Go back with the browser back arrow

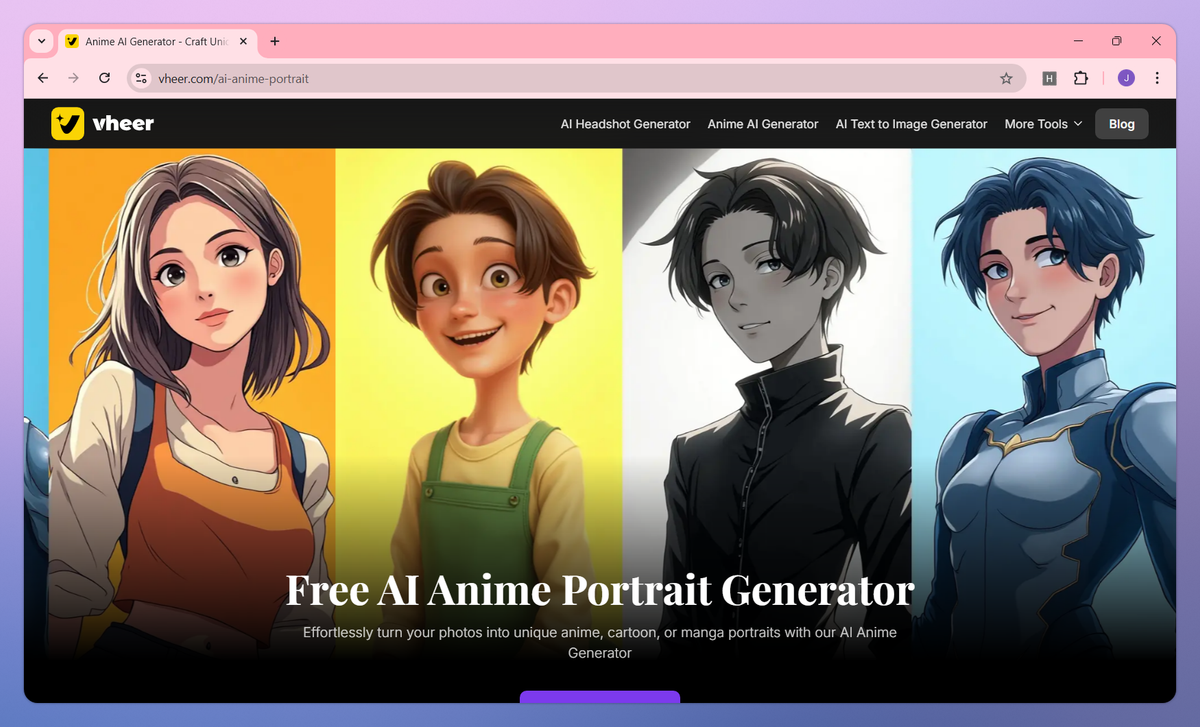click(x=42, y=78)
